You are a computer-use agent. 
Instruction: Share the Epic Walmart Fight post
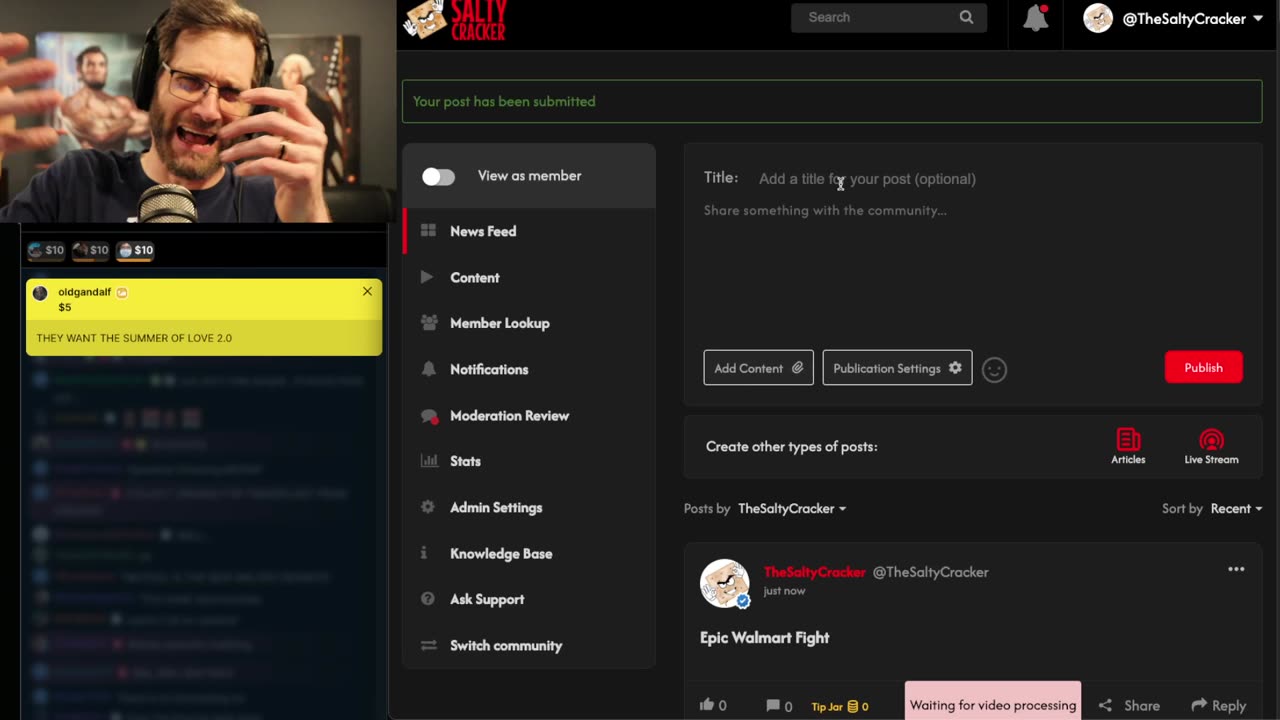point(1129,705)
